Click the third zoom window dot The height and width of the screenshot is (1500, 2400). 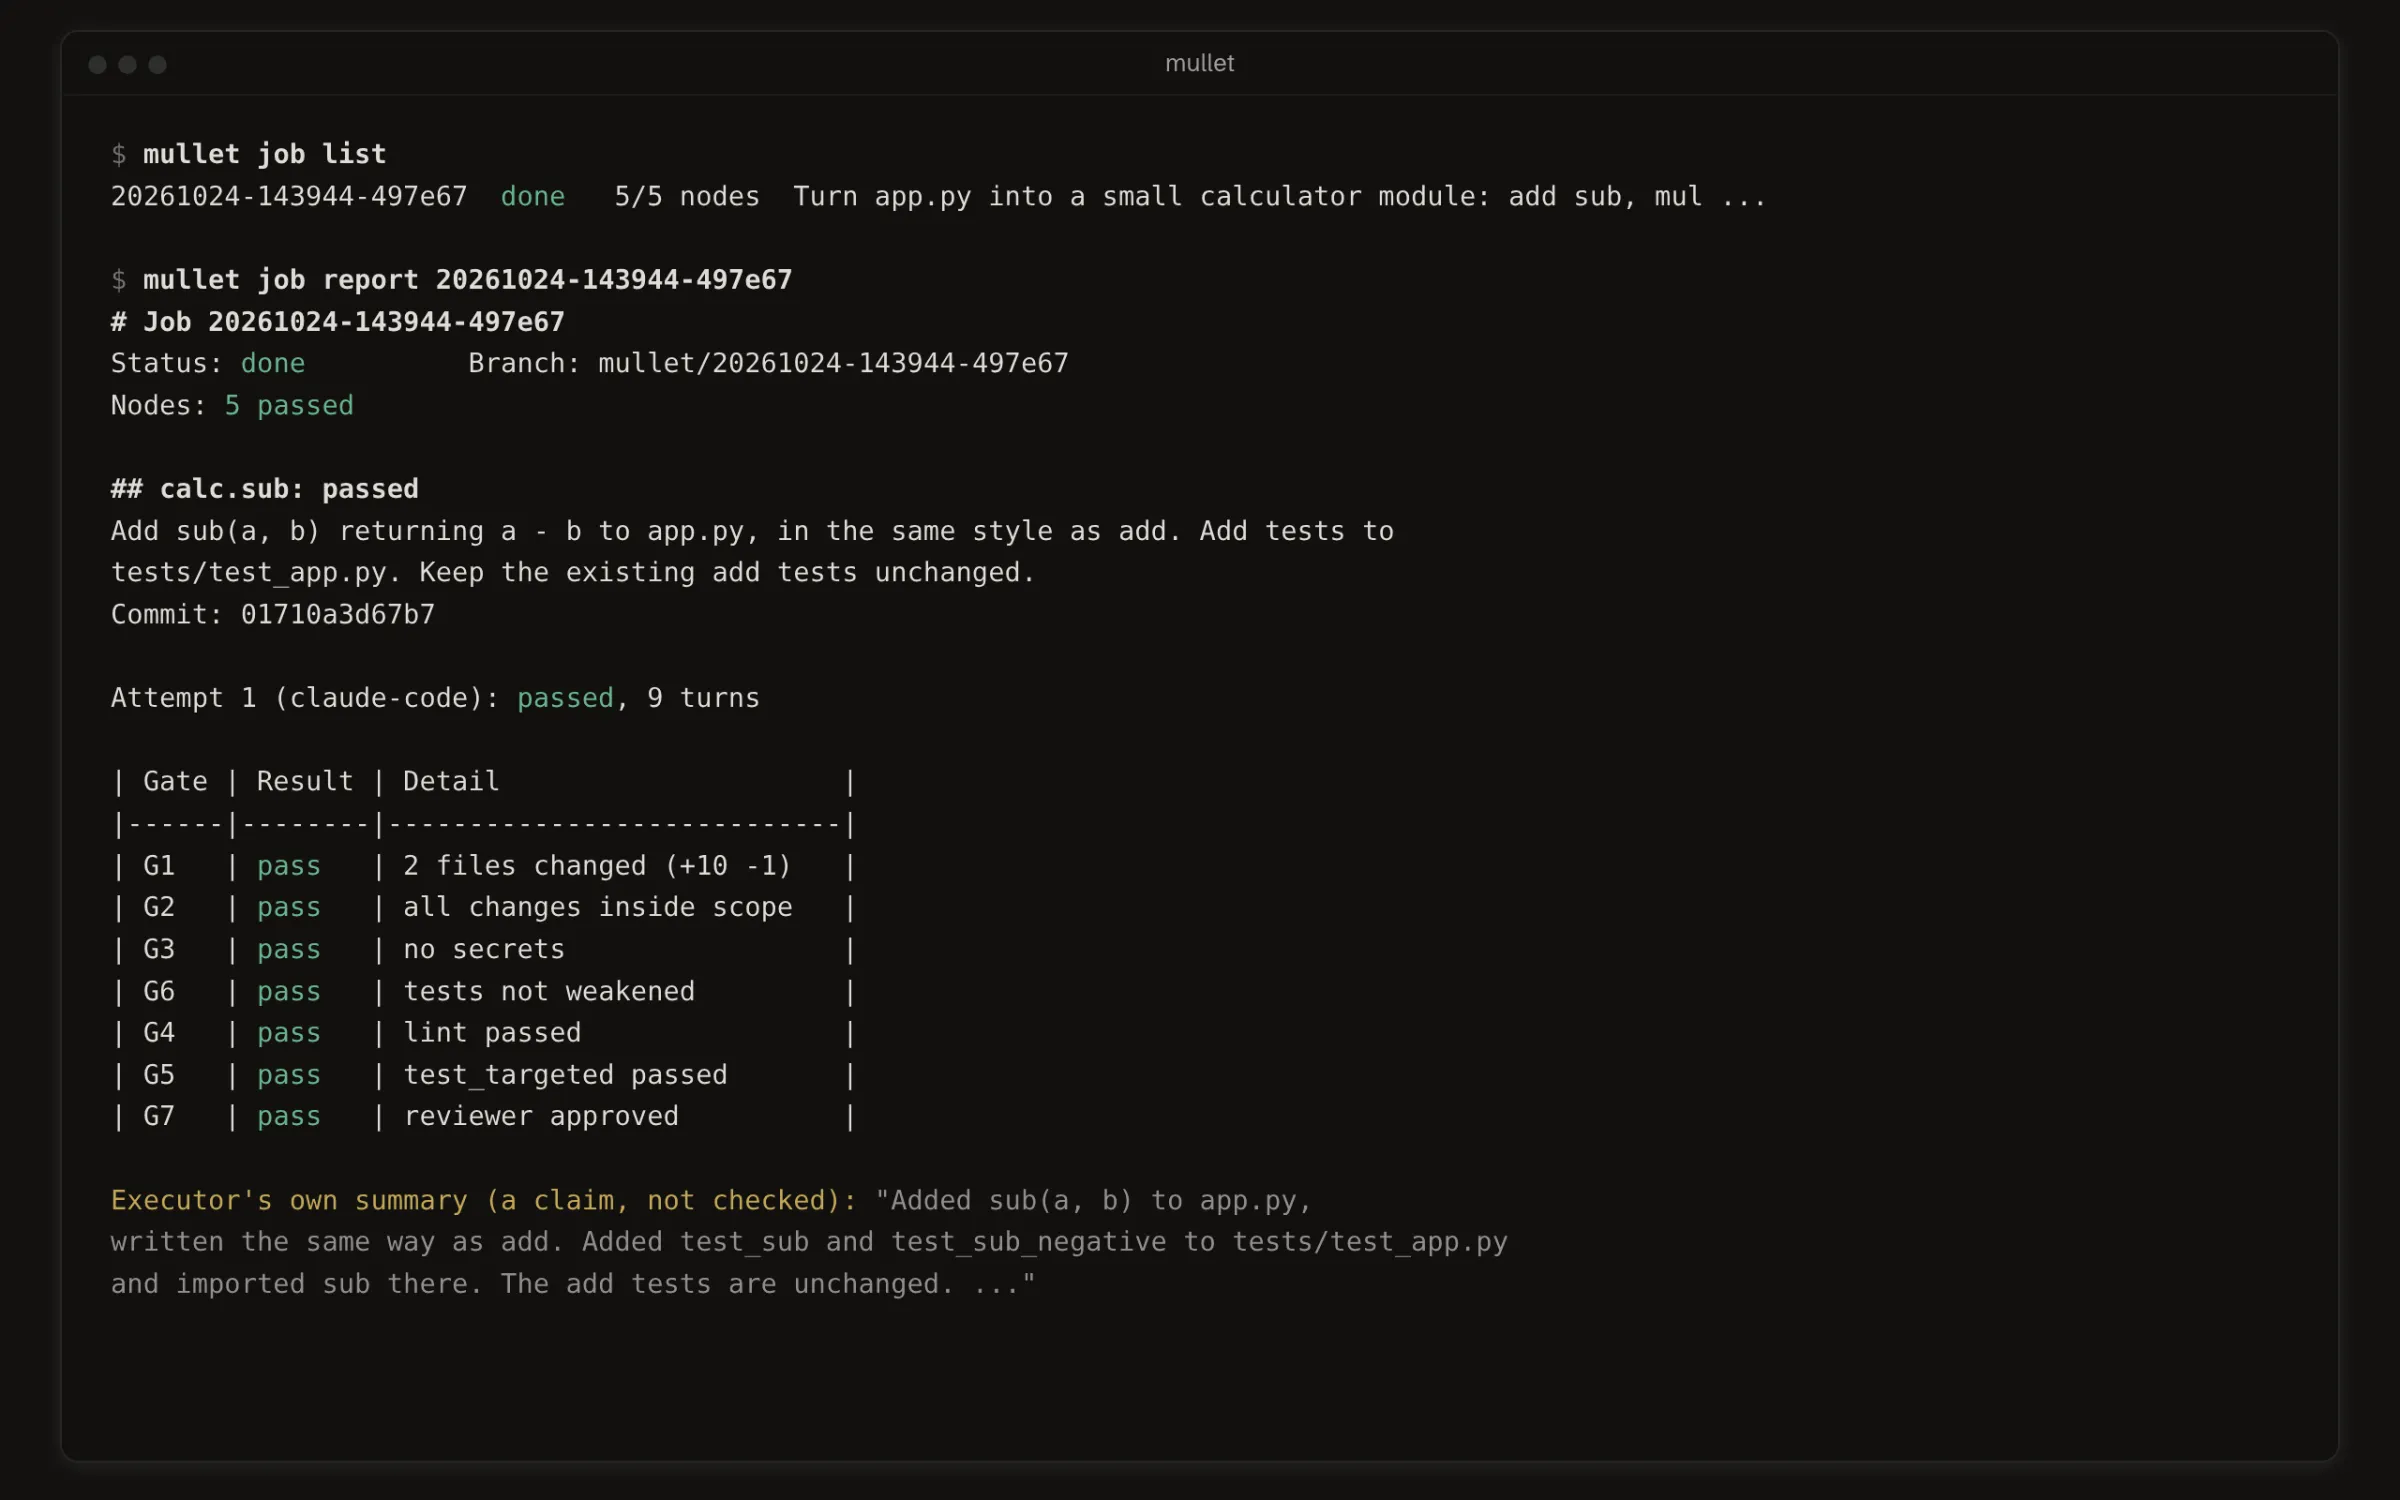click(157, 65)
